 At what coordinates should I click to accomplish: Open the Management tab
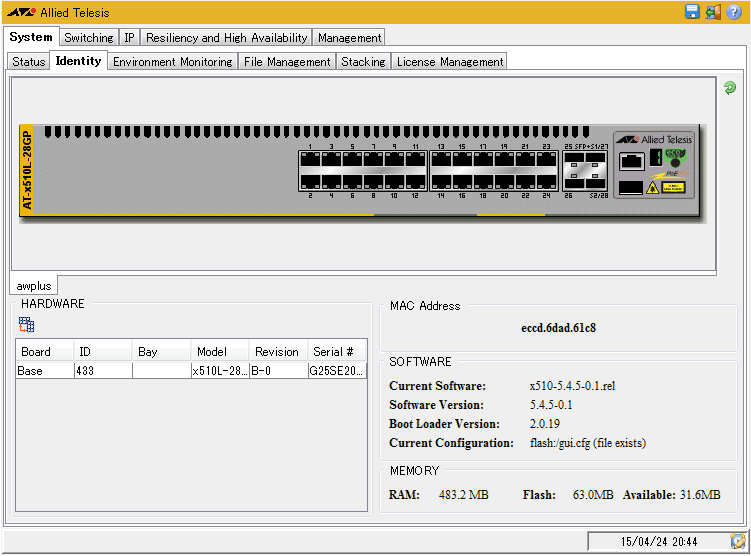(349, 38)
